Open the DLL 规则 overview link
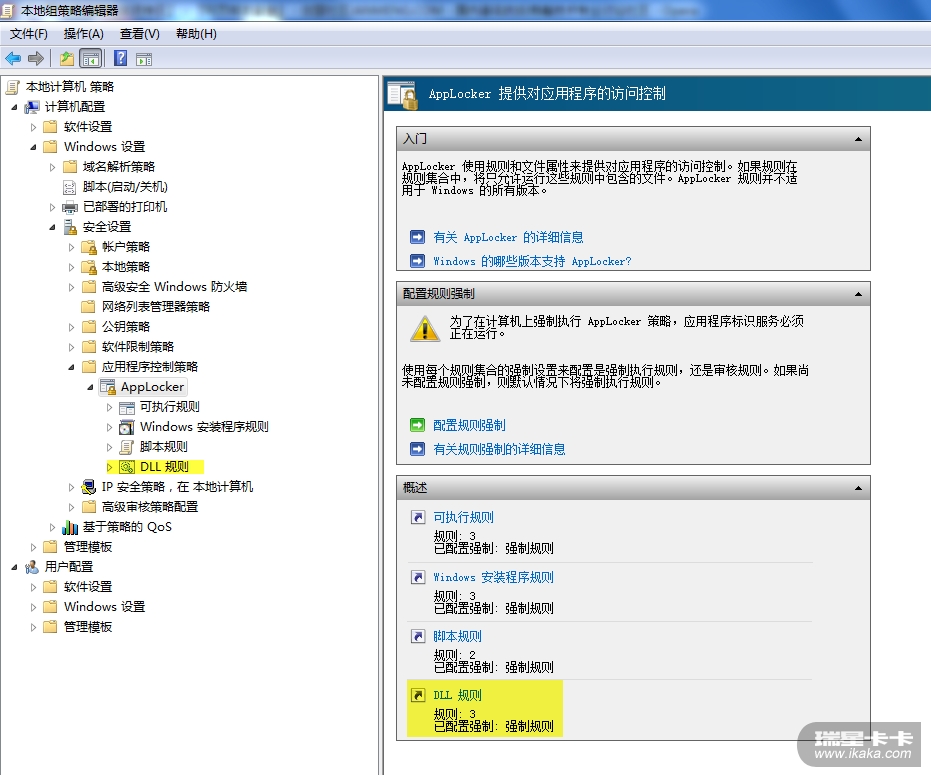Screen dimensions: 931x775 click(x=457, y=695)
